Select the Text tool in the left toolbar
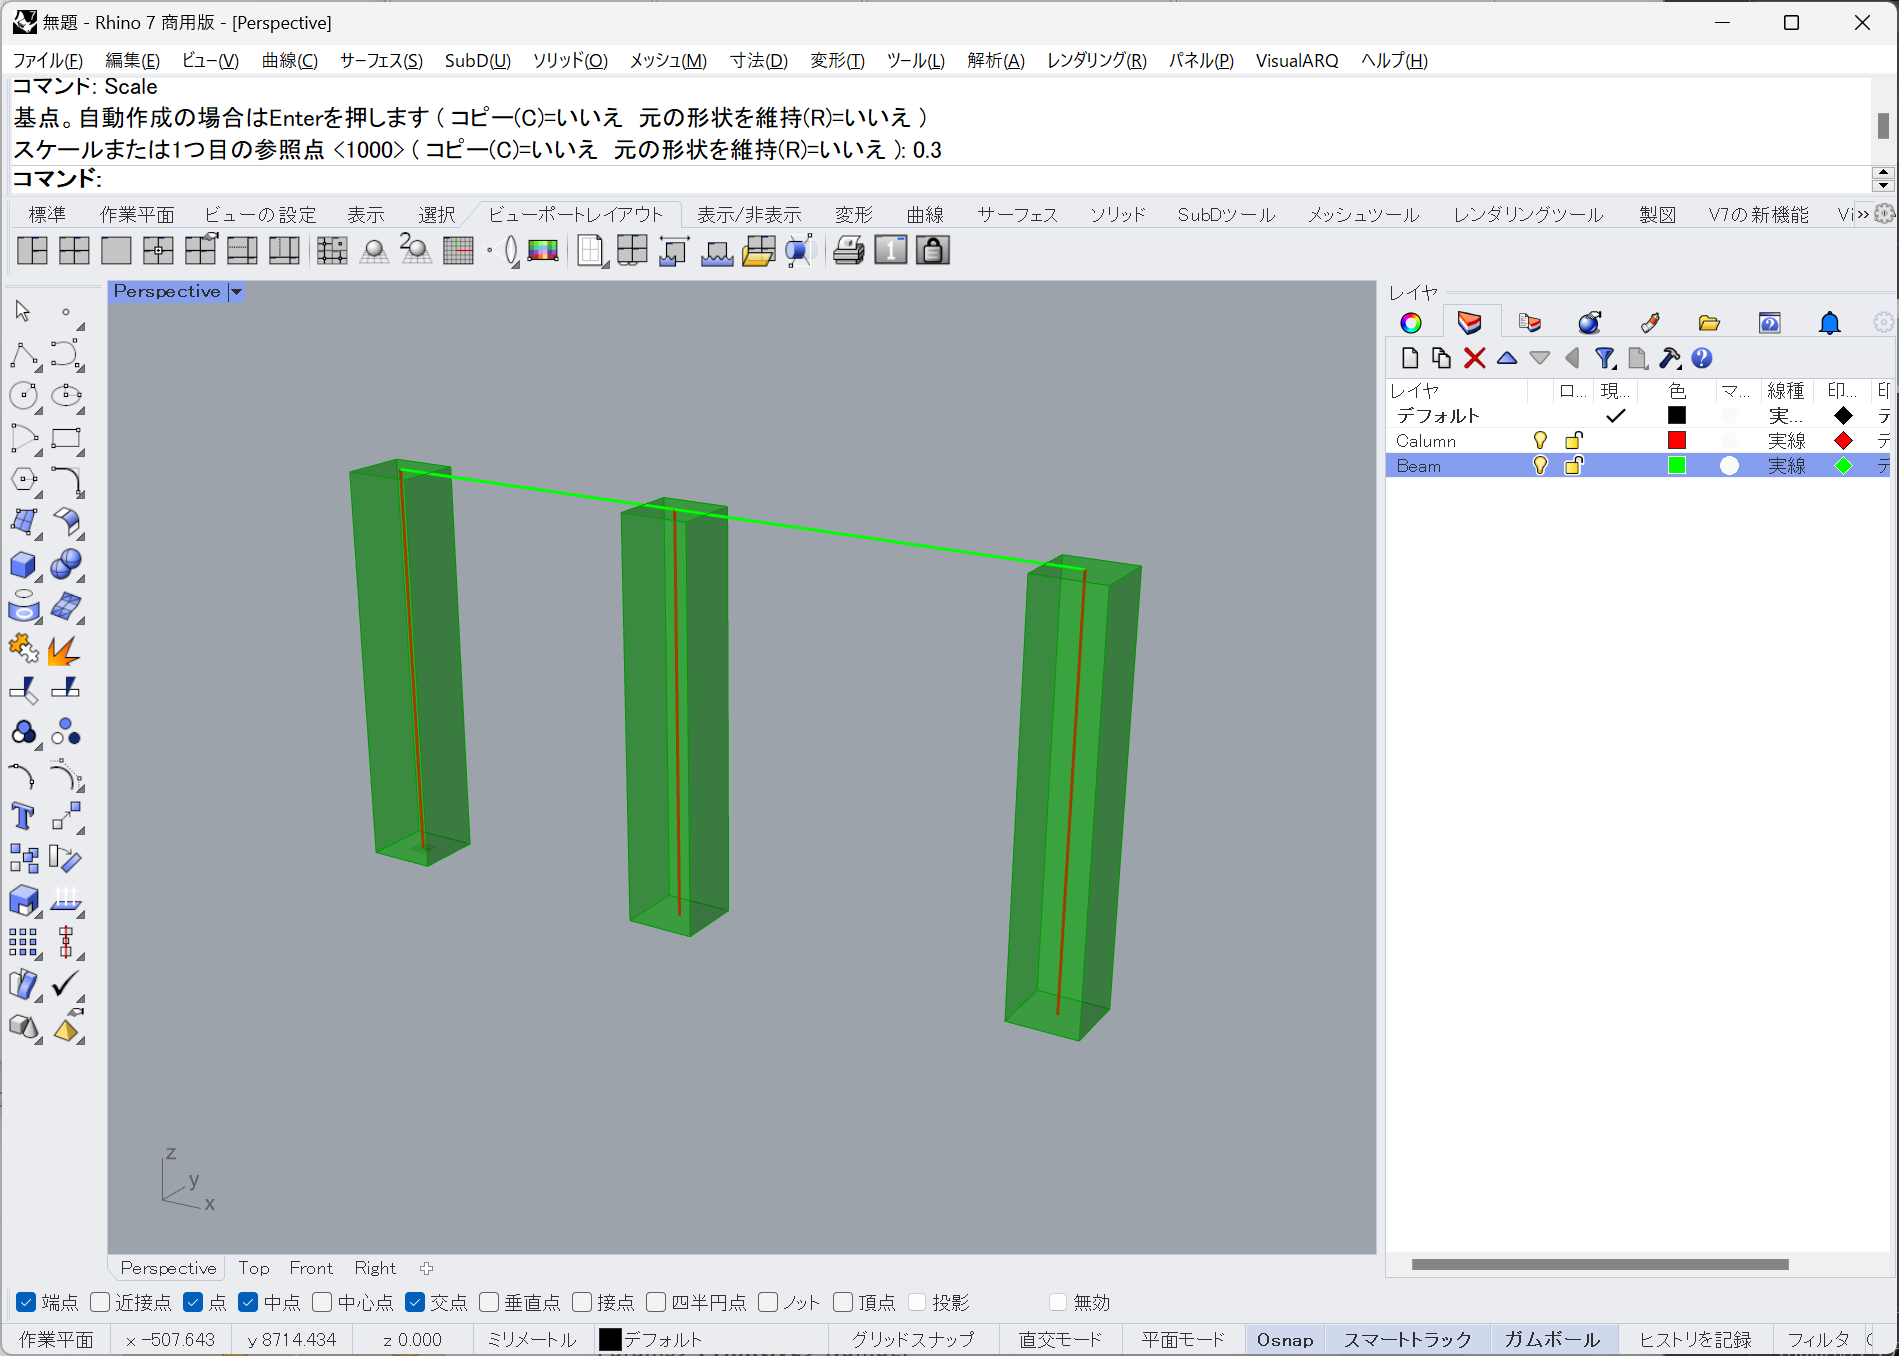Screen dimensions: 1899x1356 click(23, 817)
